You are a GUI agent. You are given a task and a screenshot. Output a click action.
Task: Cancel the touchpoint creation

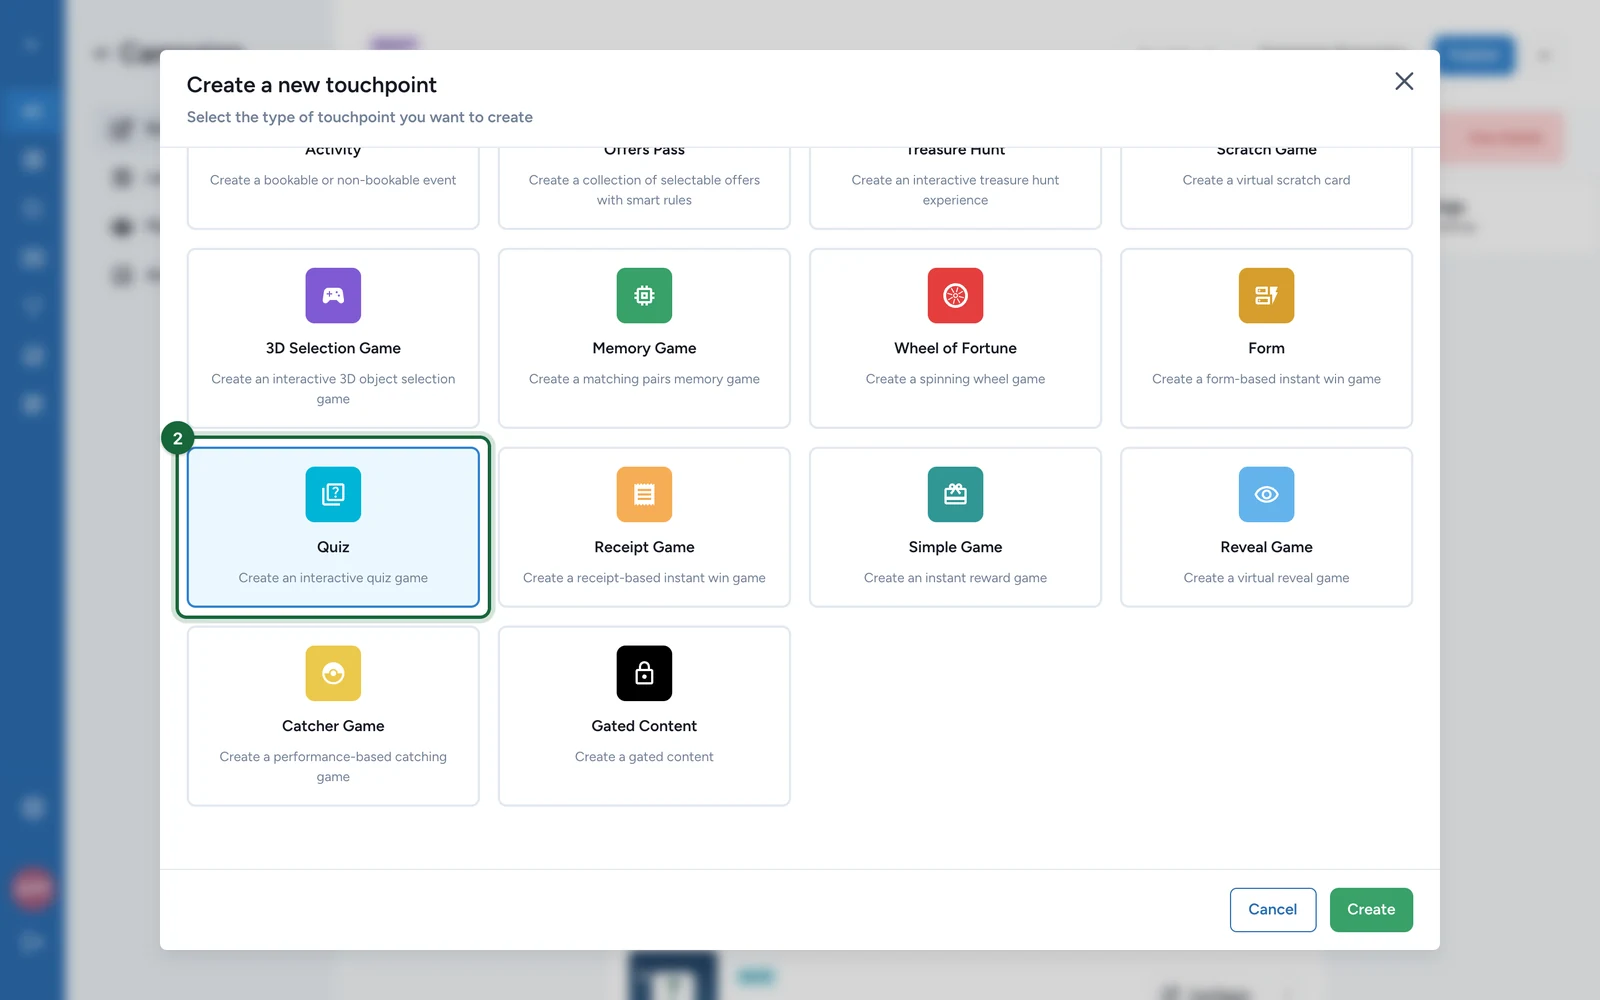point(1272,909)
